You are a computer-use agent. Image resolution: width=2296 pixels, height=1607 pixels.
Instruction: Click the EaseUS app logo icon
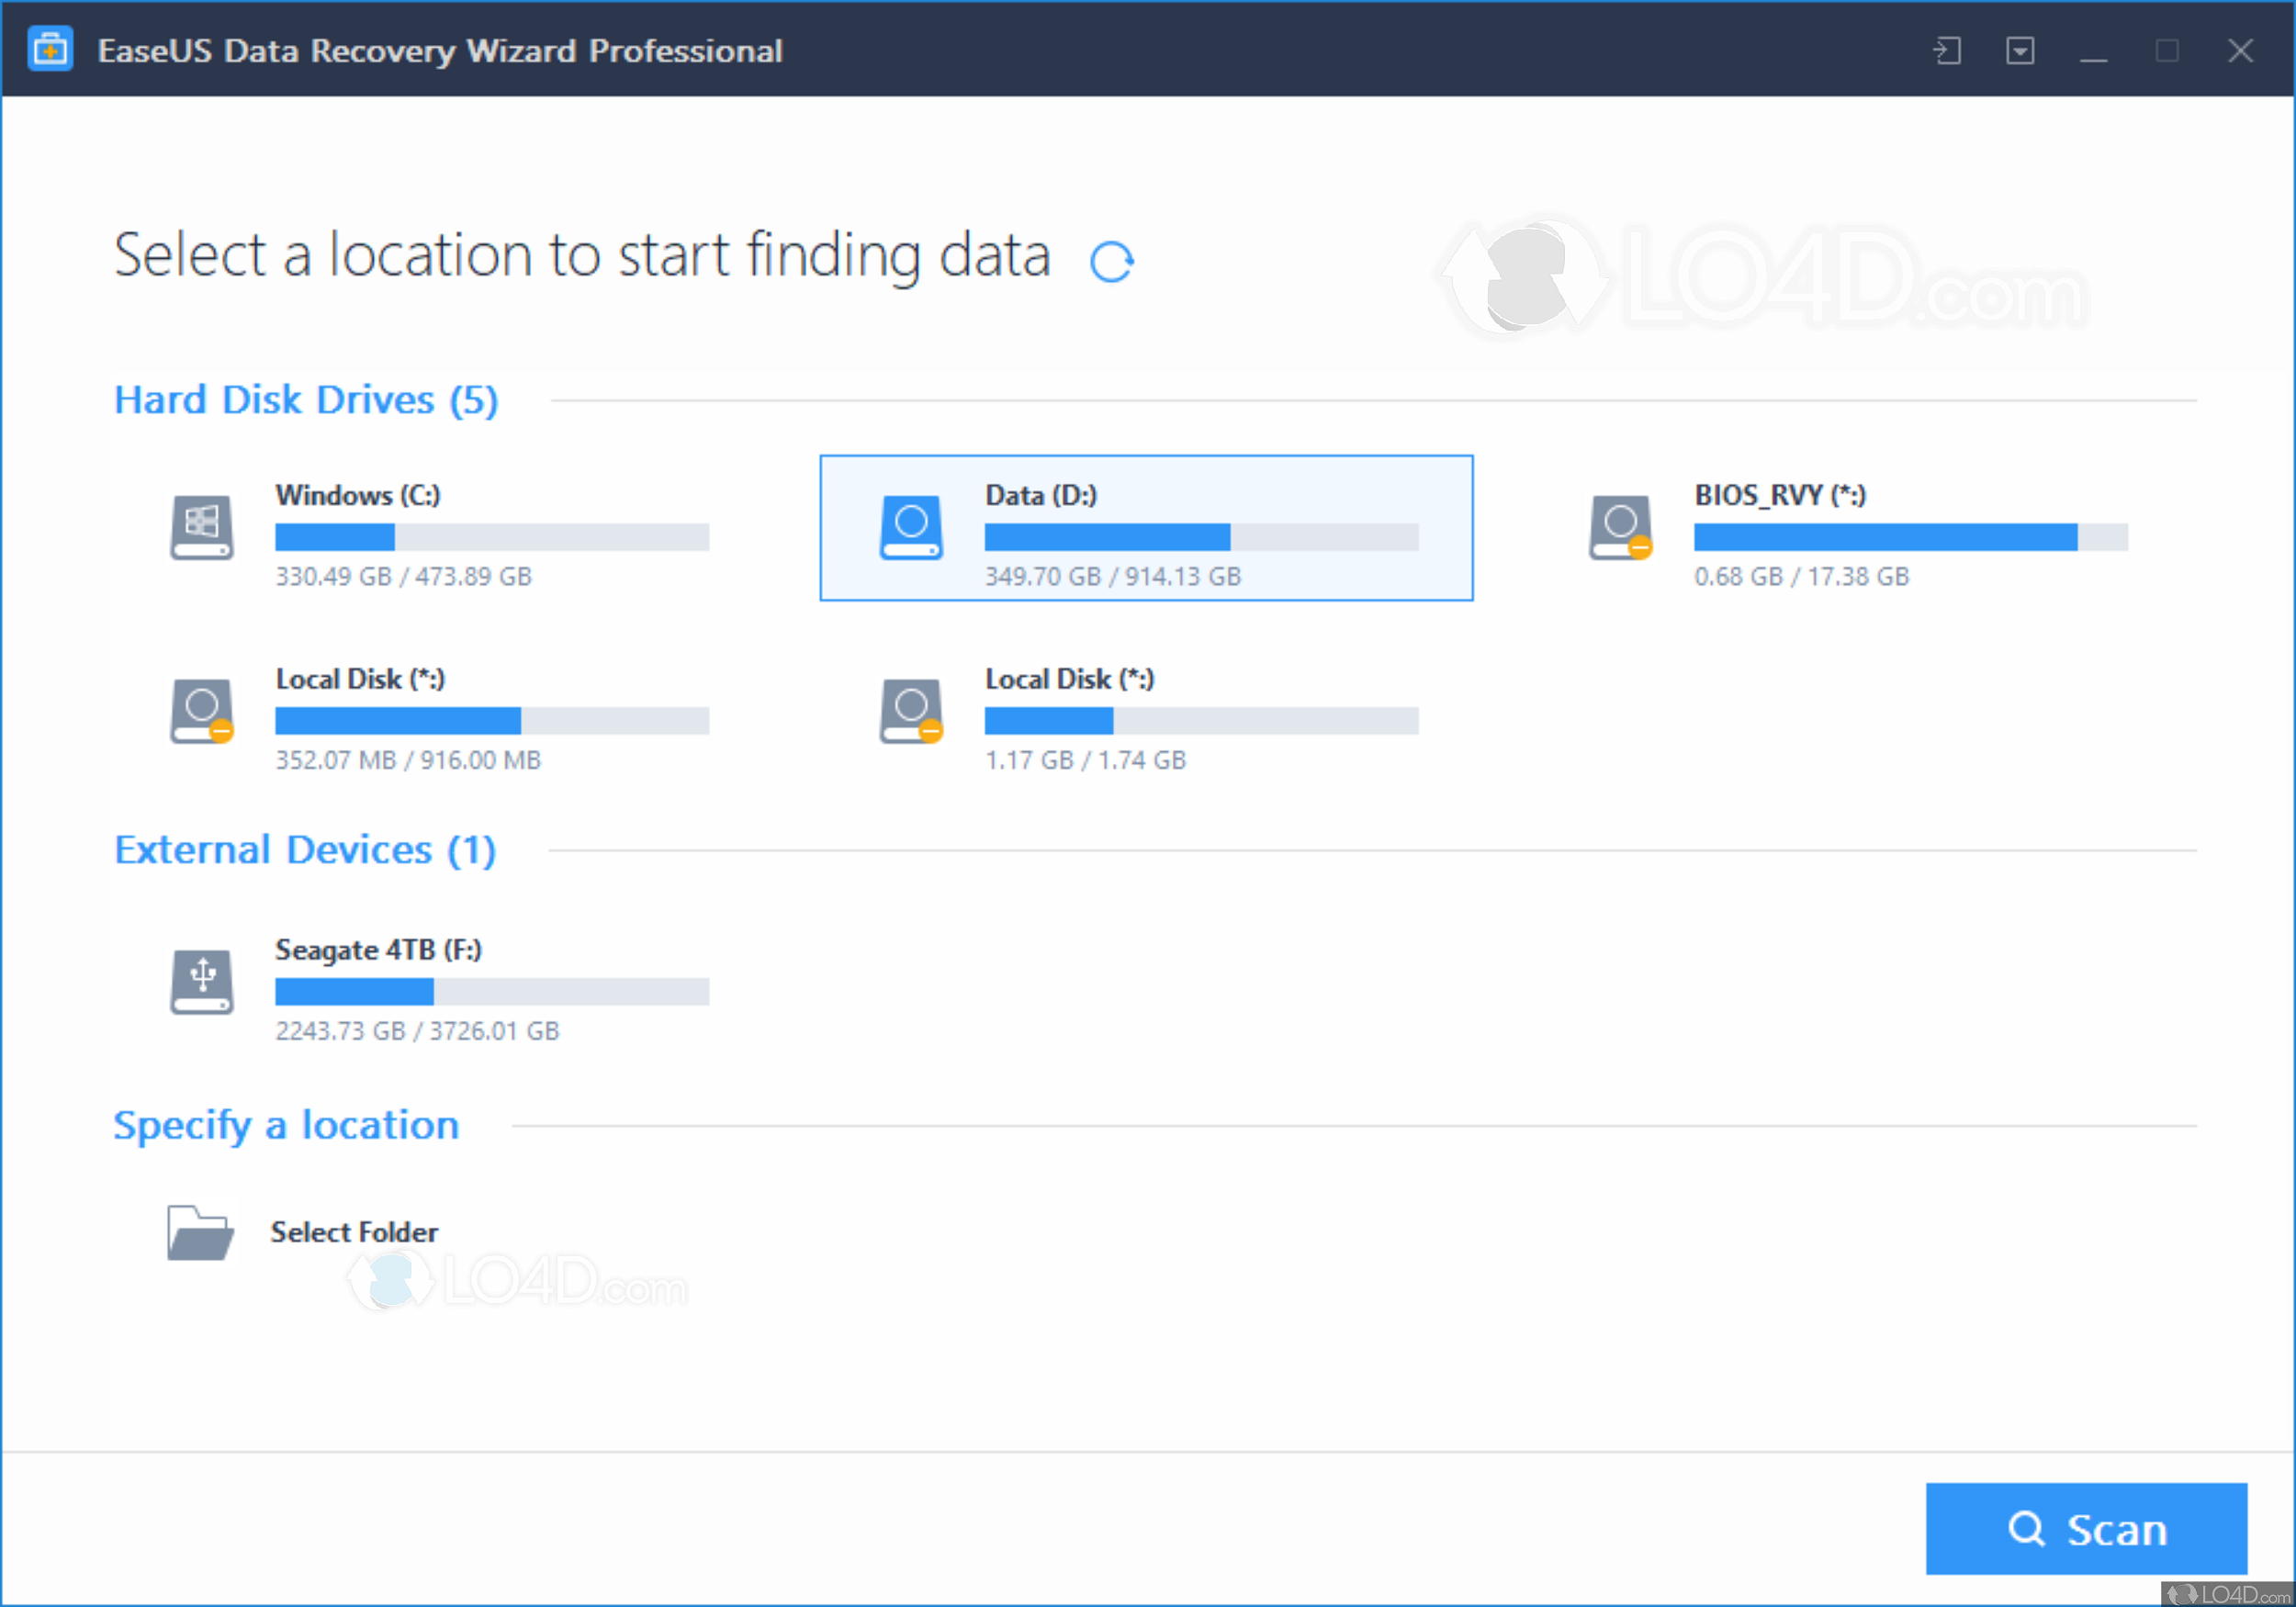click(50, 50)
